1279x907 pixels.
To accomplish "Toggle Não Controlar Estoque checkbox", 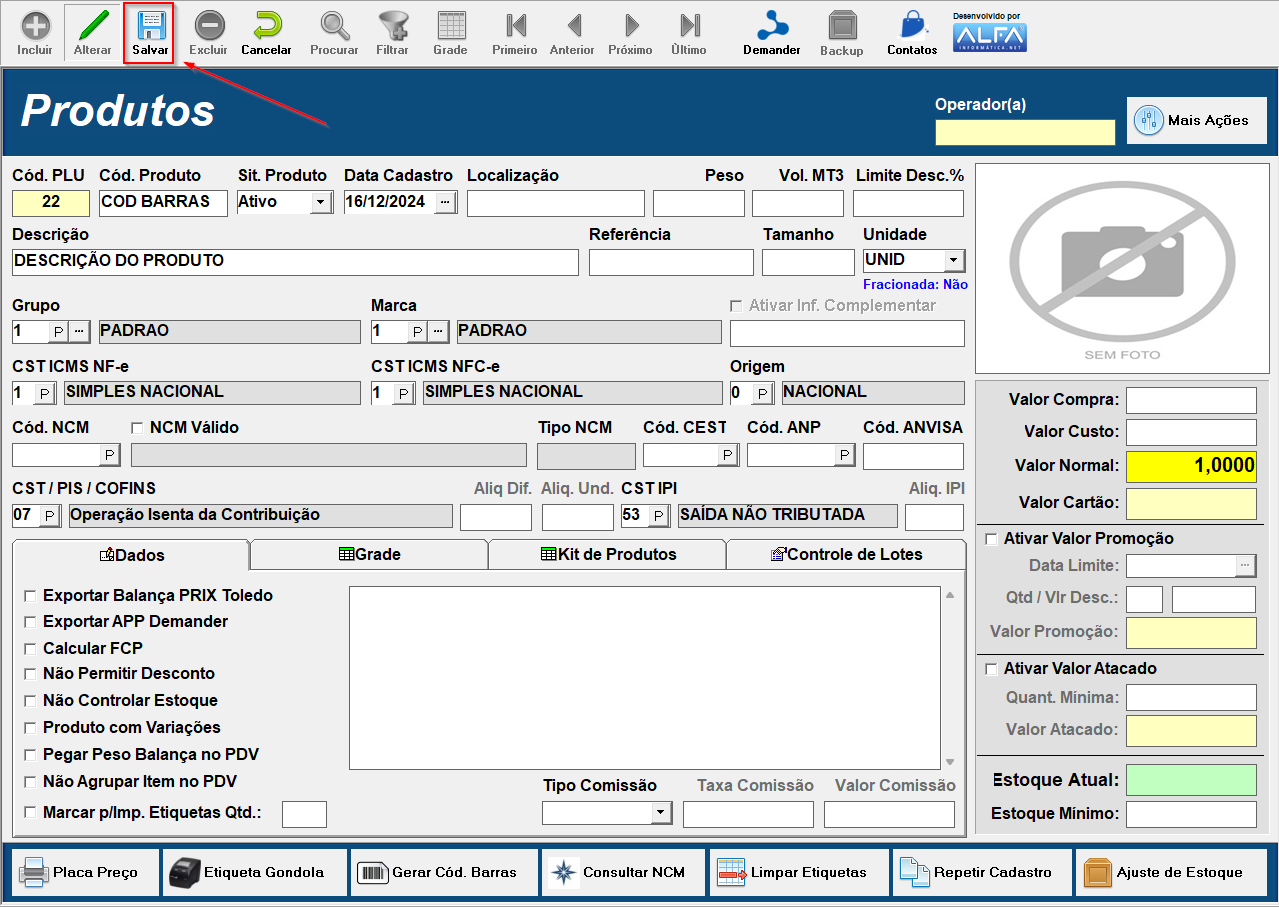I will coord(30,701).
